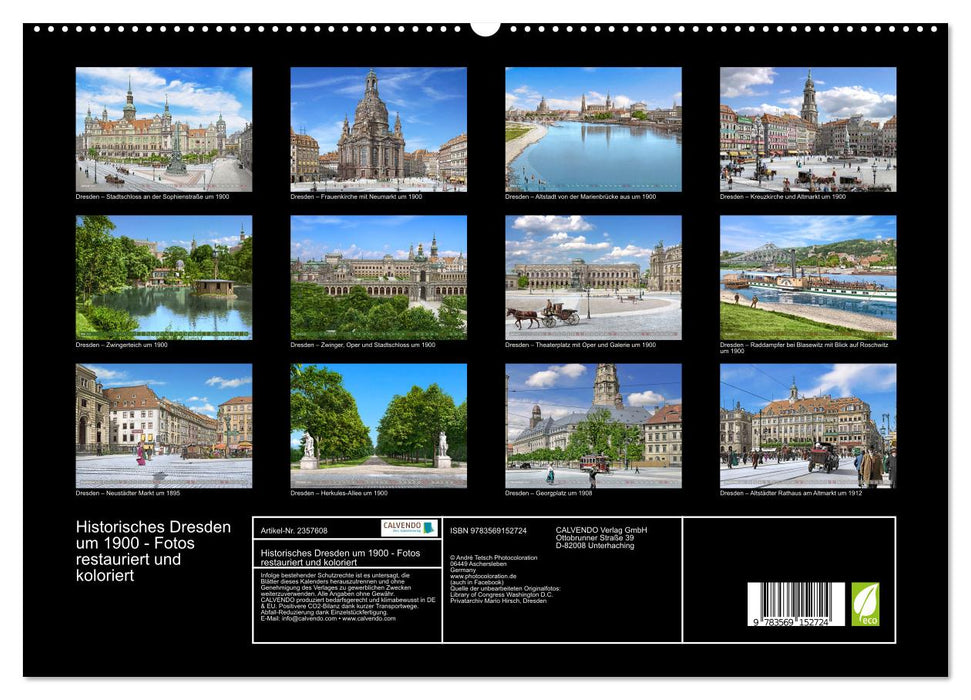971x700 pixels.
Task: Open the Raddampfer bei Blasewitz photo
Action: [808, 278]
